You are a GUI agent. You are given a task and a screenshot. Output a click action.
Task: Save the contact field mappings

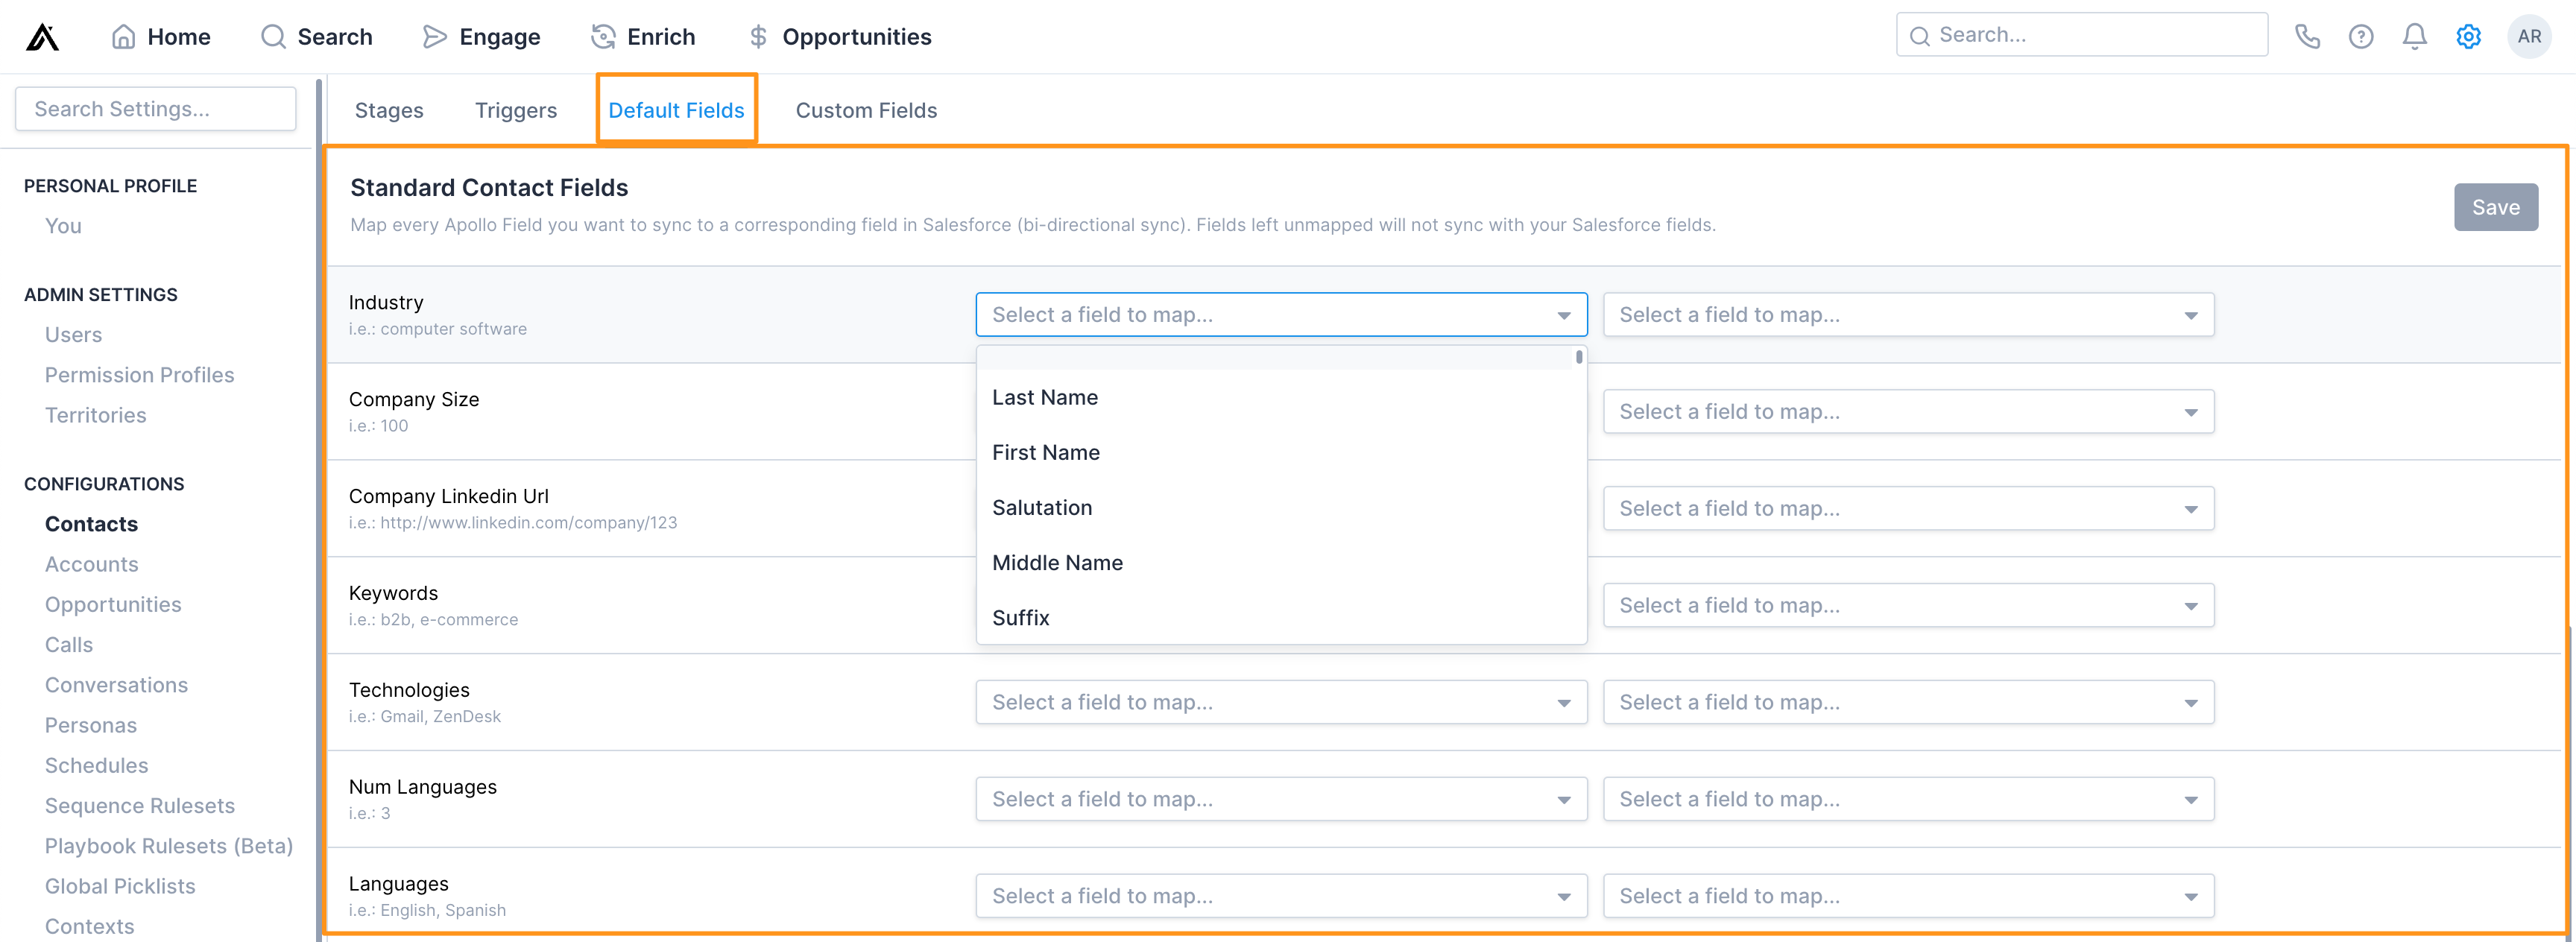click(2496, 207)
